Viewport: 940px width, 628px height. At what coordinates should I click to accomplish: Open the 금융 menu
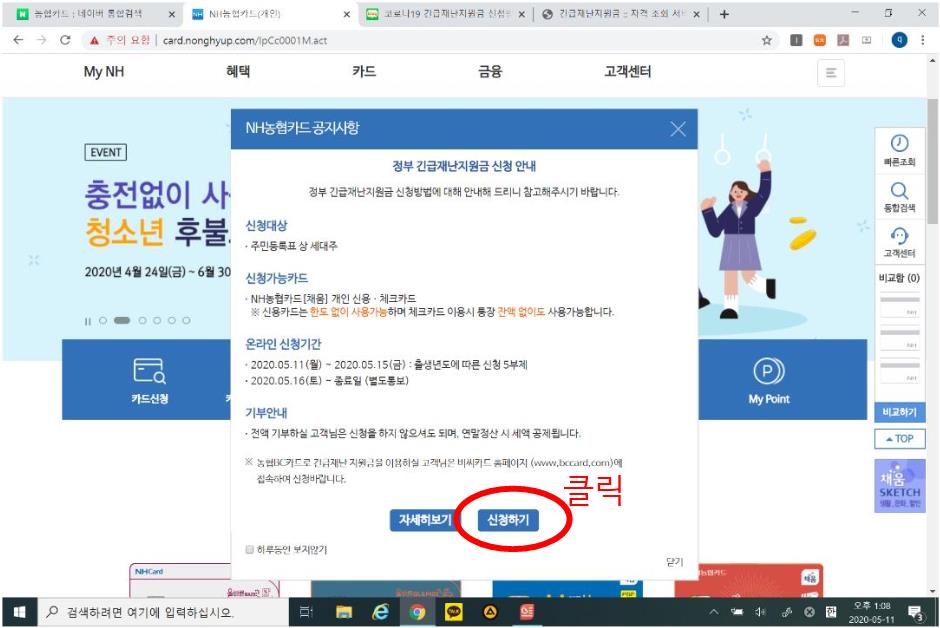[x=490, y=71]
